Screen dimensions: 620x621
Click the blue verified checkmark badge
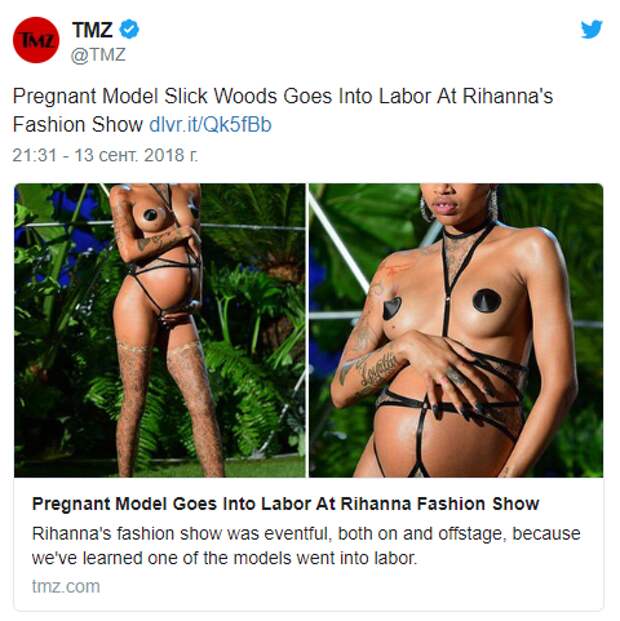pyautogui.click(x=129, y=29)
